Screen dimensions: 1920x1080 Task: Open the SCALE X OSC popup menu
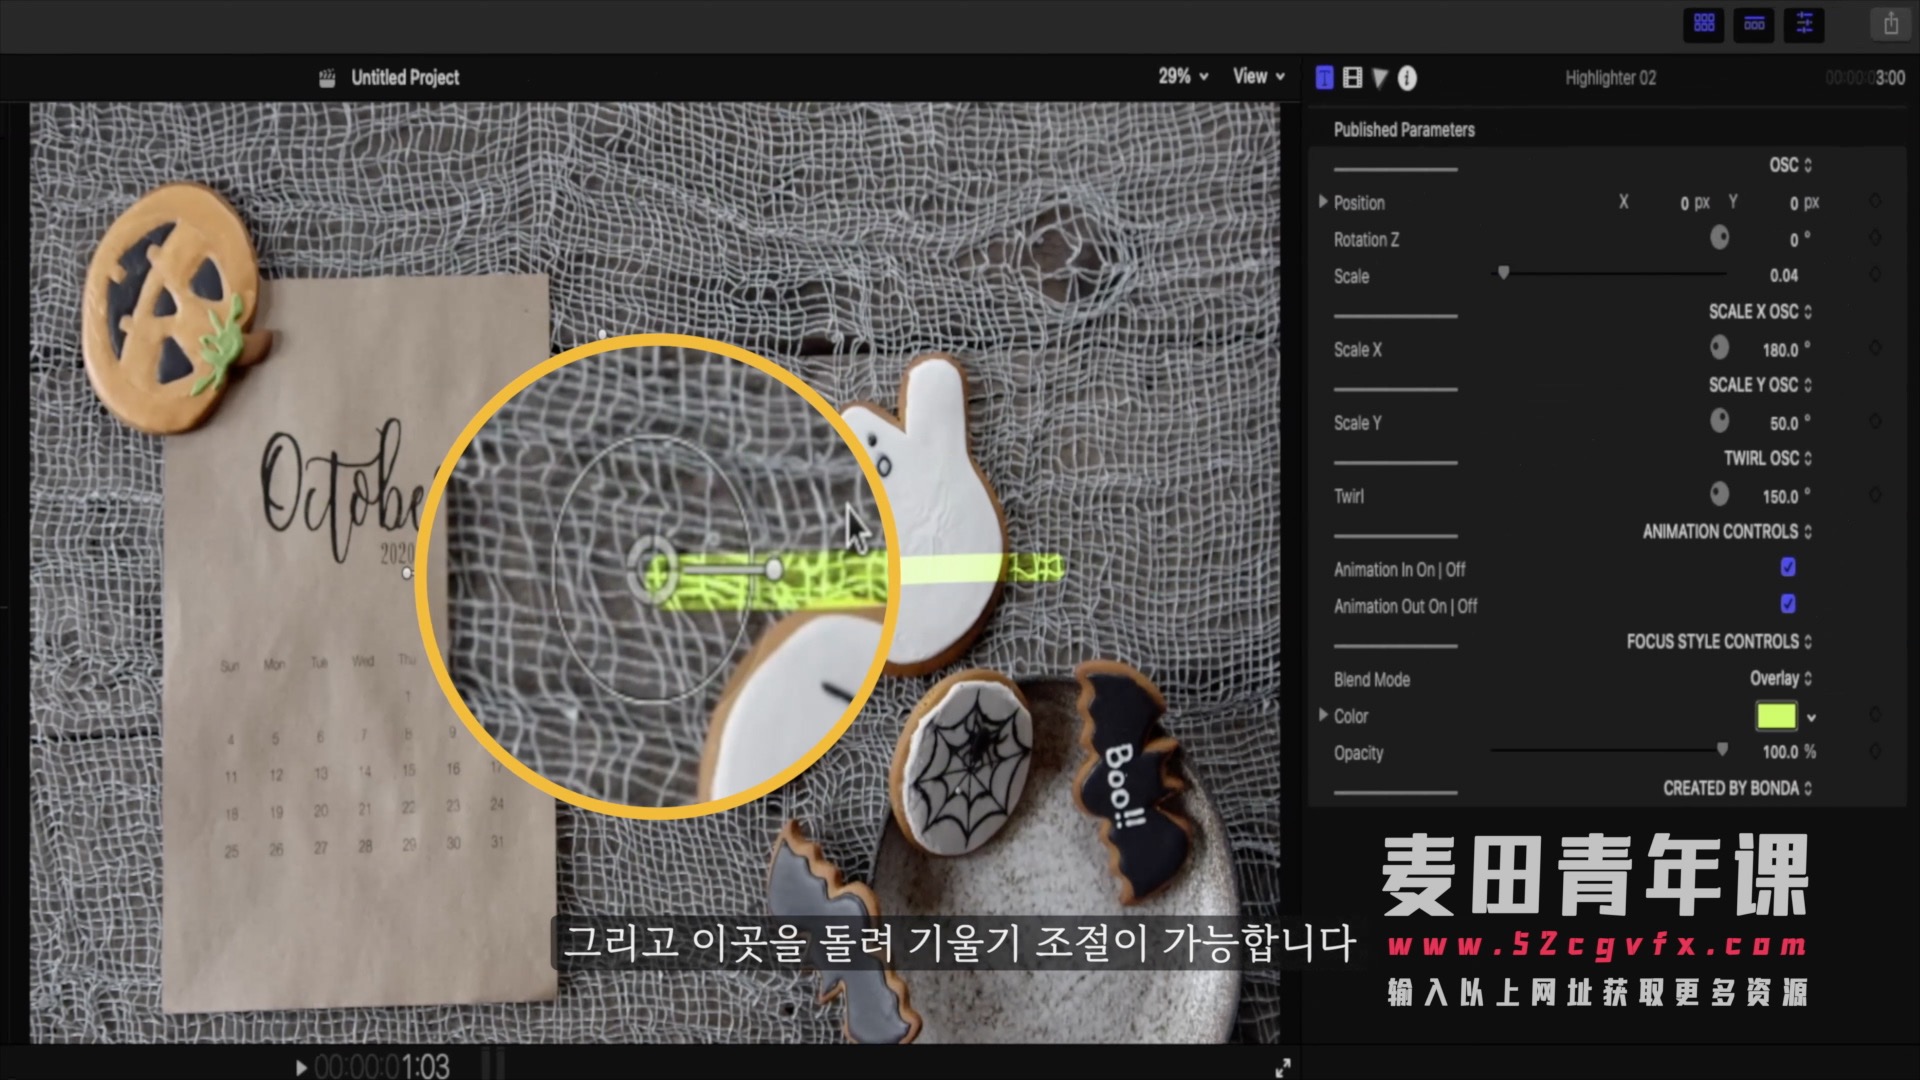[x=1760, y=312]
